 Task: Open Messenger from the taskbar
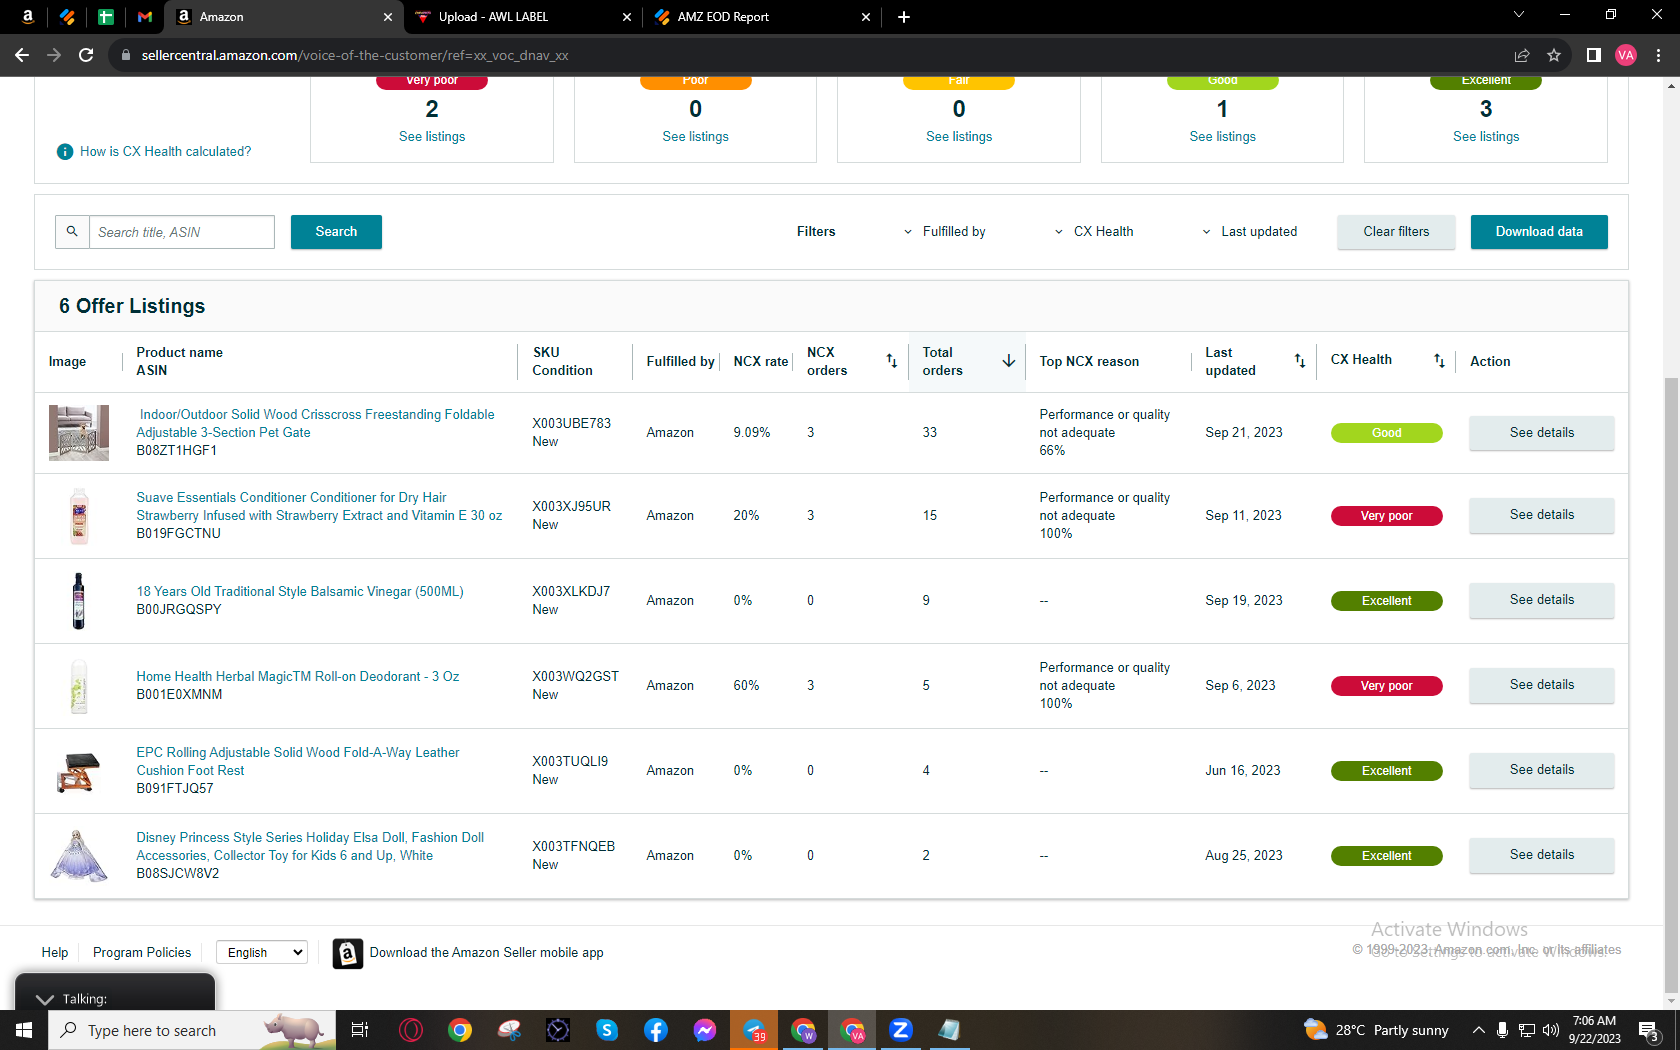click(705, 1030)
